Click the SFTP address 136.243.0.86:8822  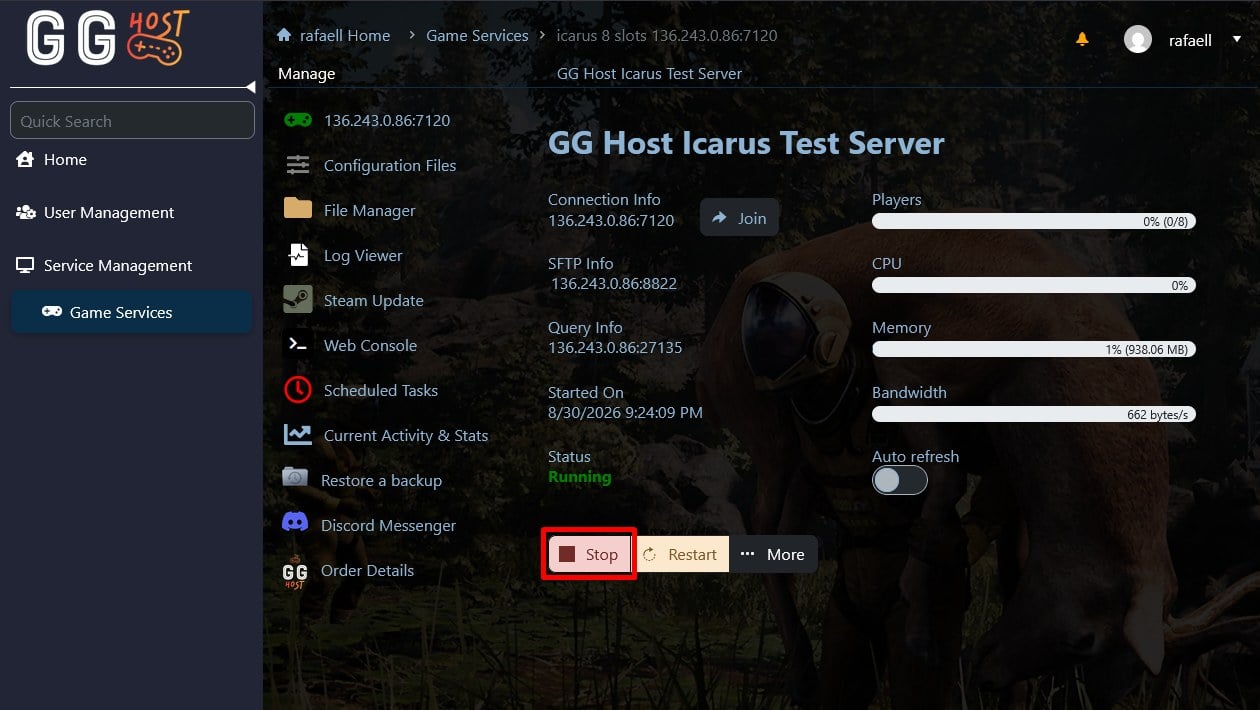[x=614, y=283]
